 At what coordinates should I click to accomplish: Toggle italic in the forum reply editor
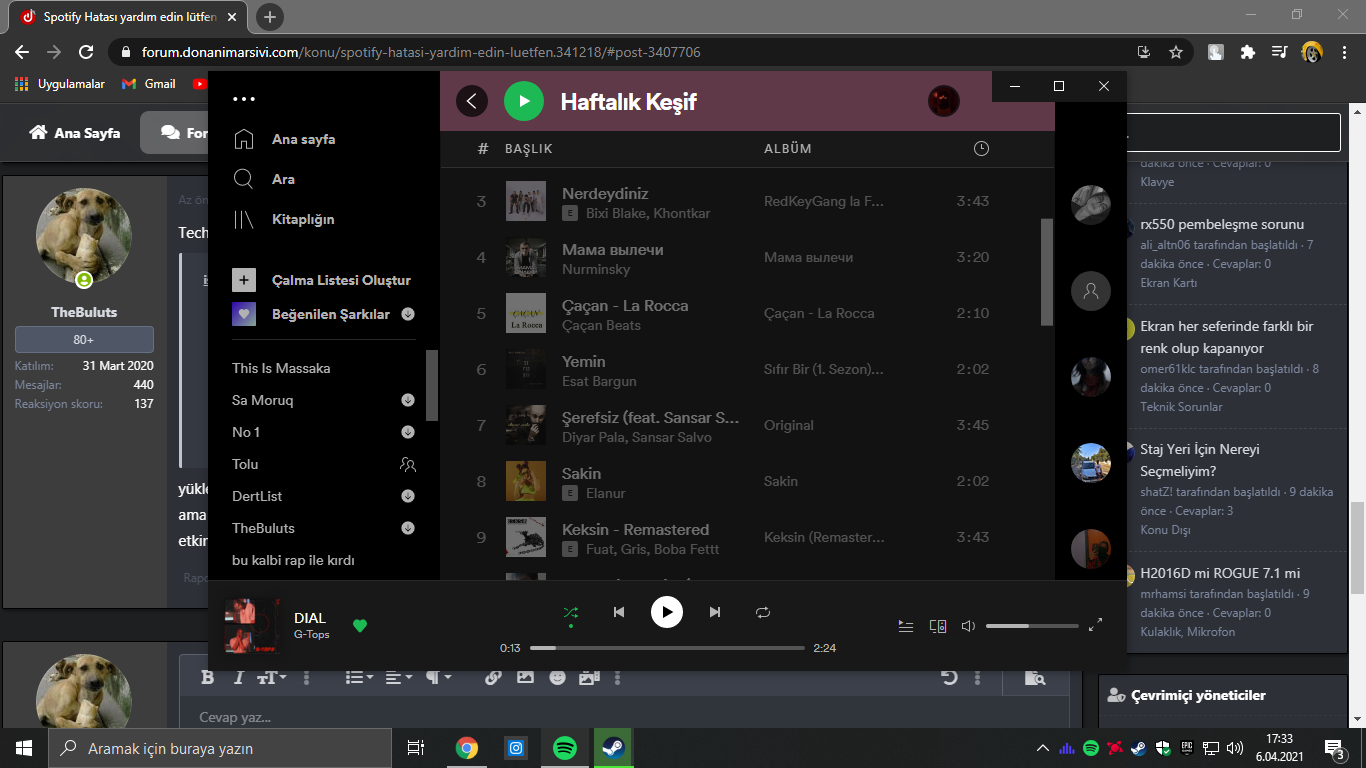tap(238, 678)
